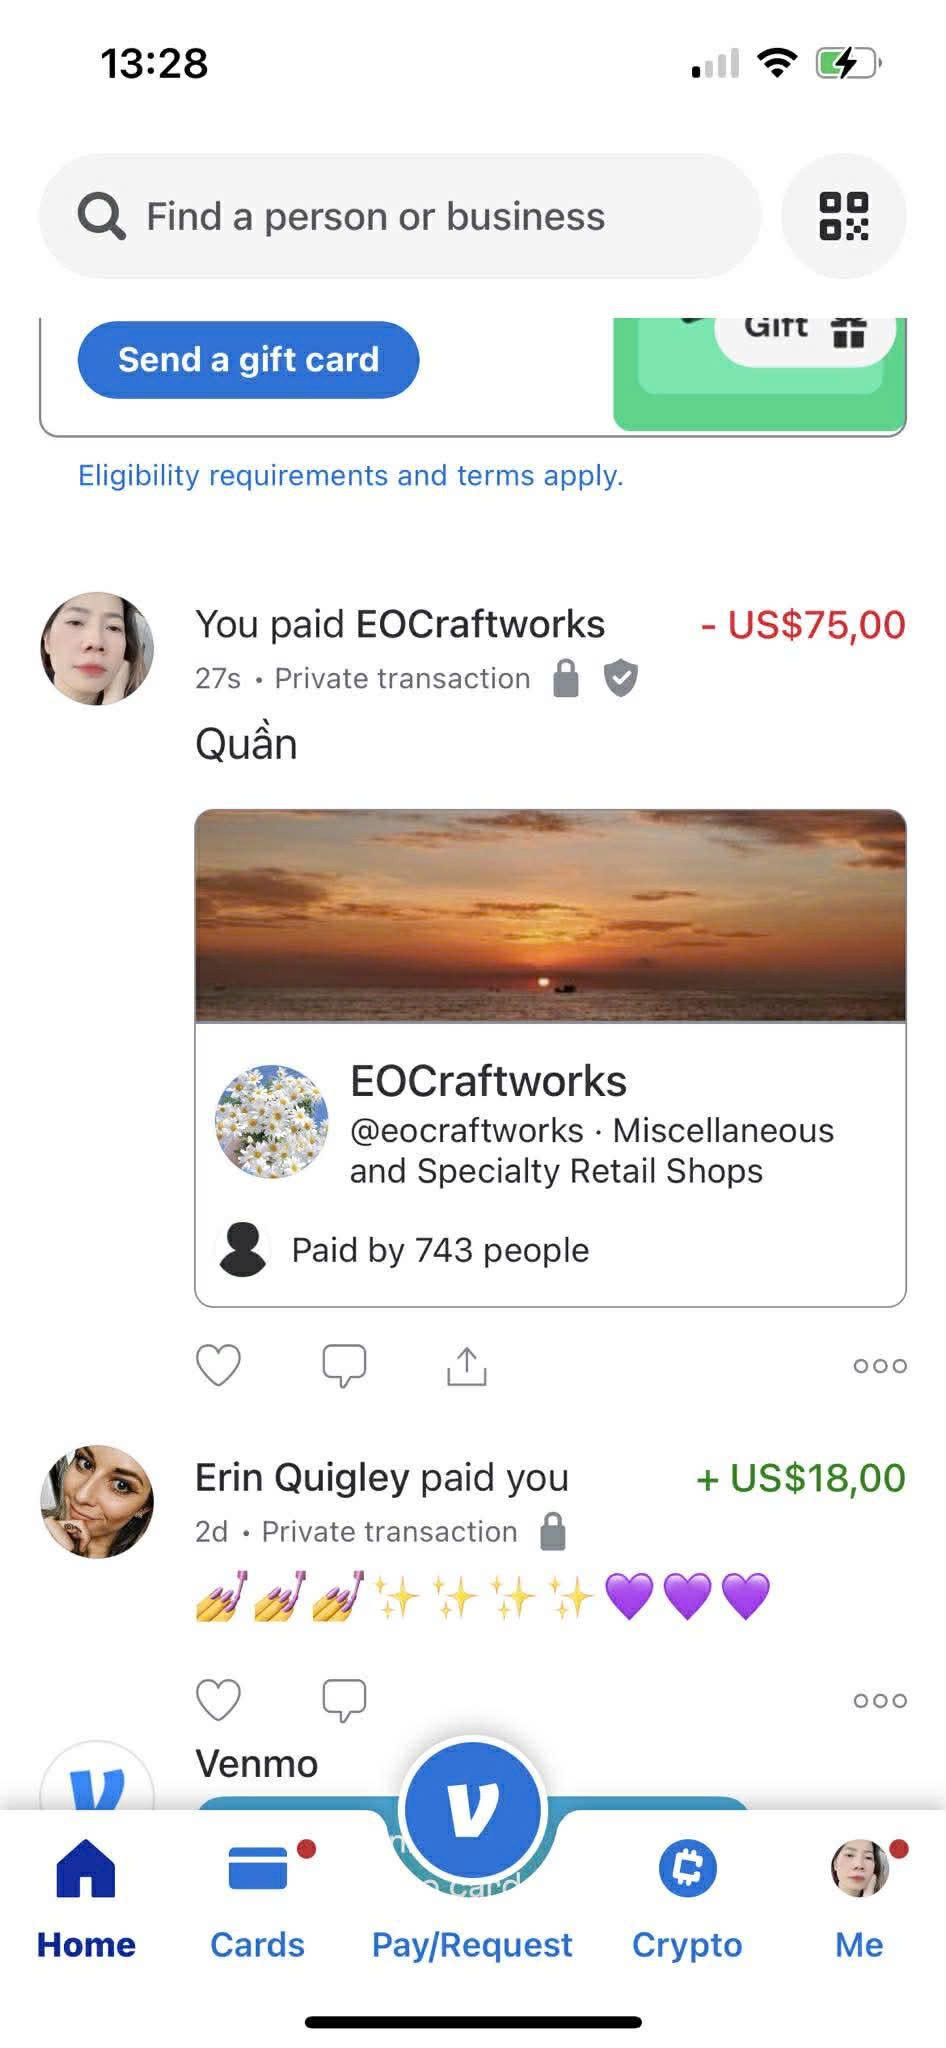Comment on Erin Quigley's payment

[x=344, y=1699]
